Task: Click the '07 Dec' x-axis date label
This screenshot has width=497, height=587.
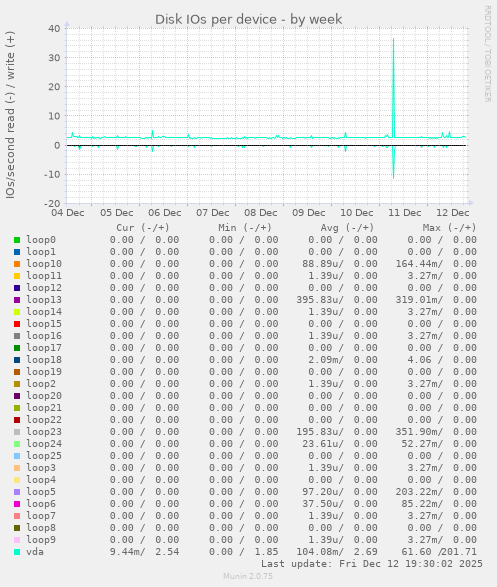Action: click(213, 213)
